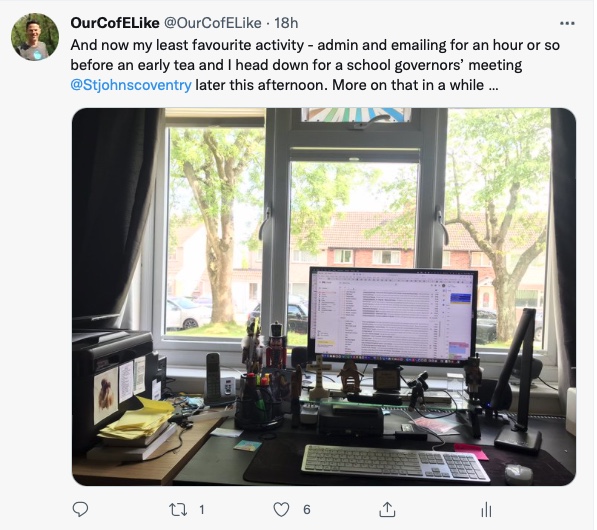Click the like count number 6
Screen dimensions: 597x530
(307, 509)
